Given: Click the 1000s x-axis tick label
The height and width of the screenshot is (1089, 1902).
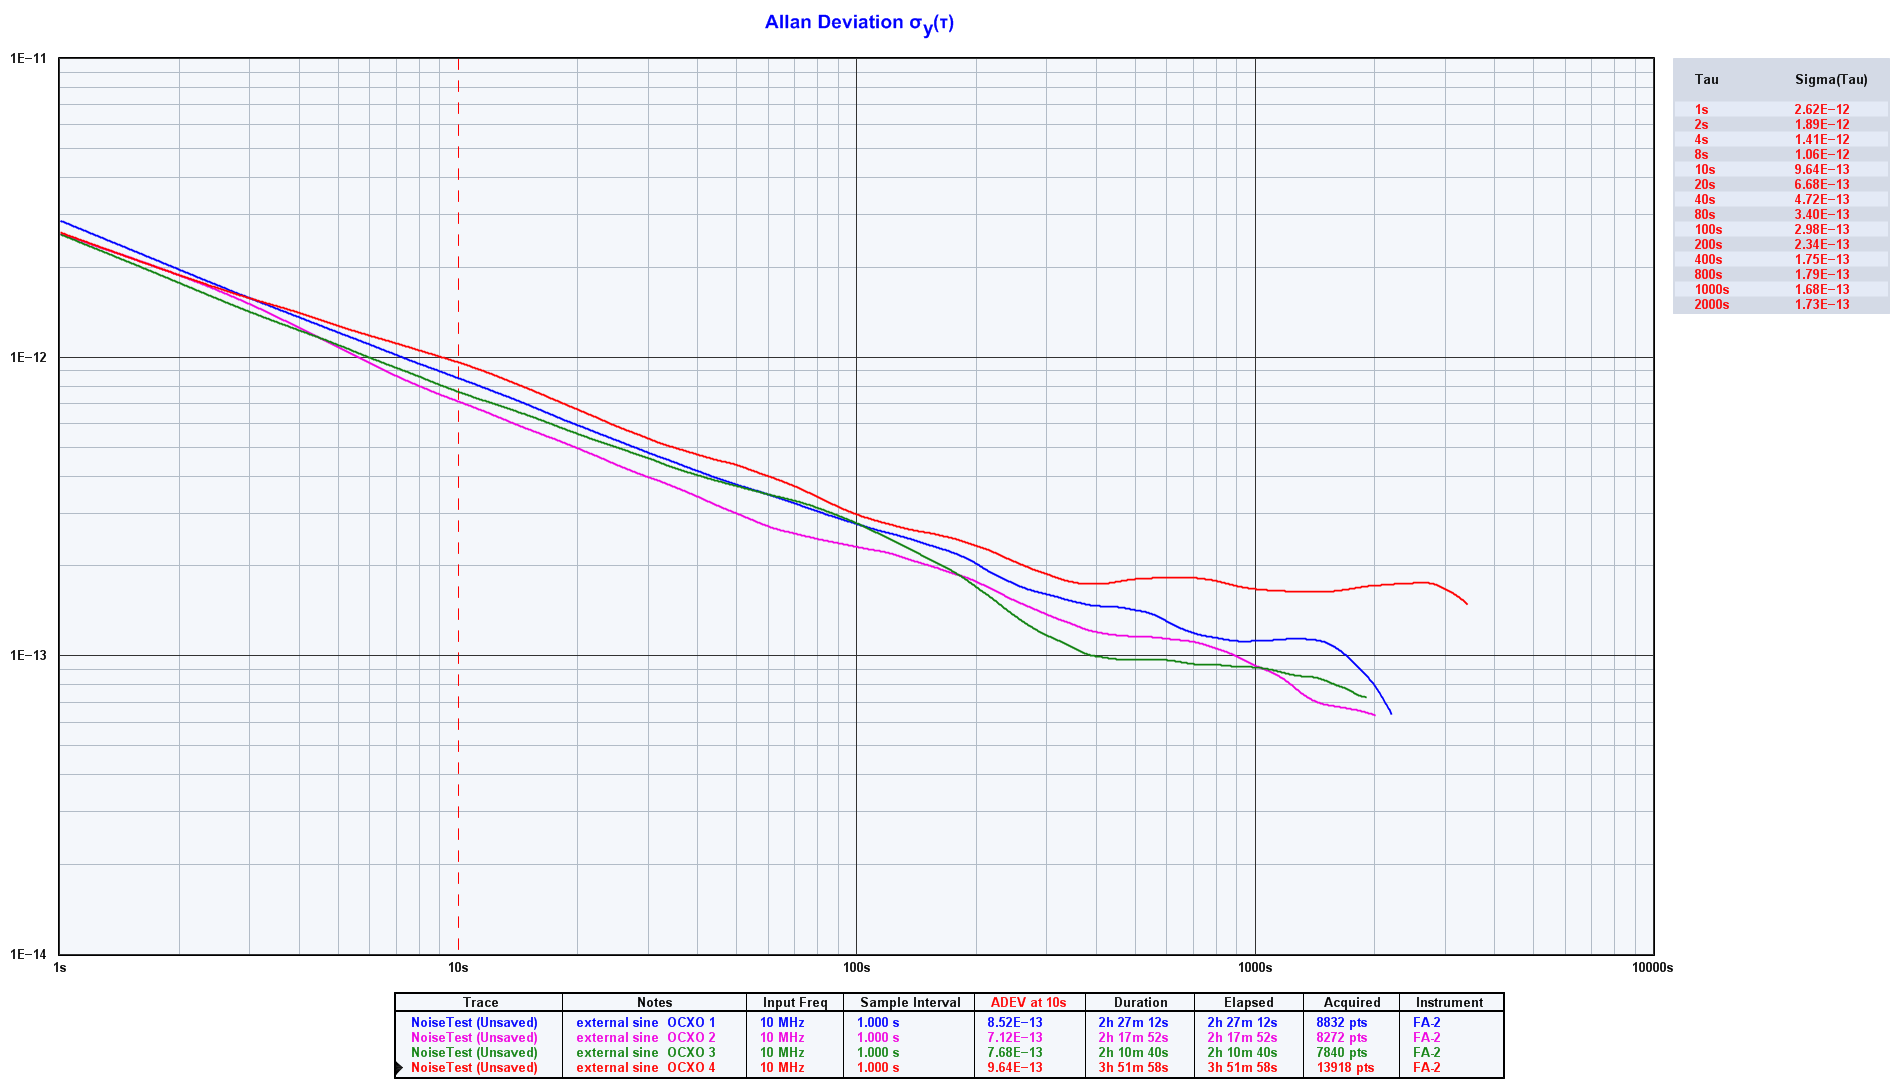Looking at the screenshot, I should (x=1255, y=968).
